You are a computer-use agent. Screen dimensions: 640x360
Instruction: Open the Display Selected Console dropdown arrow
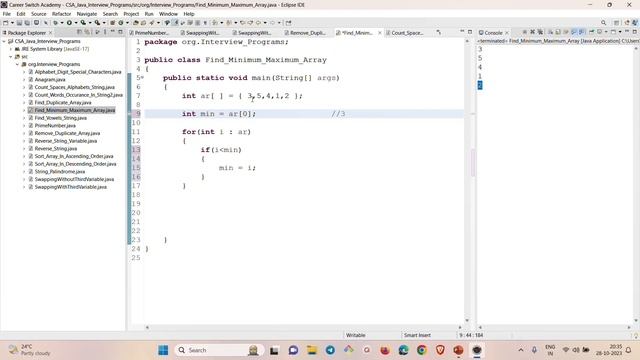coord(606,32)
